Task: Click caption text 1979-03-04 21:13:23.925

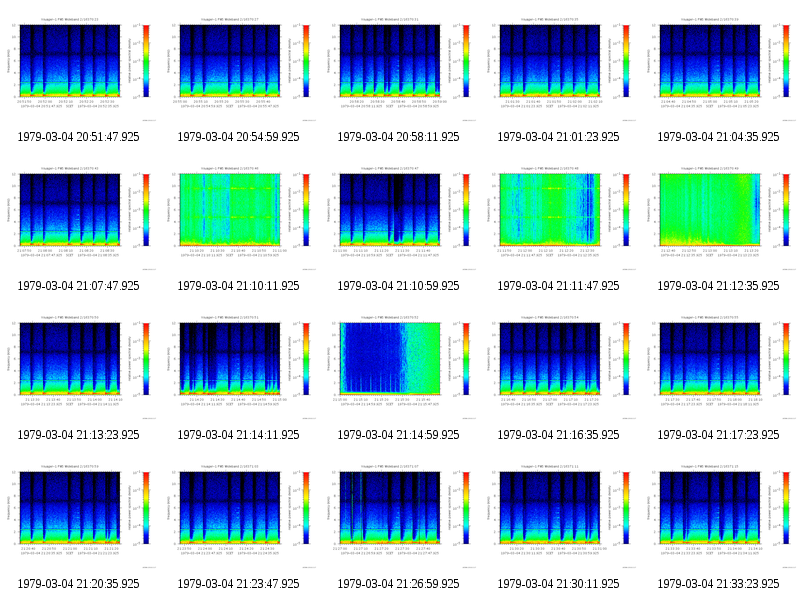Action: pos(79,435)
